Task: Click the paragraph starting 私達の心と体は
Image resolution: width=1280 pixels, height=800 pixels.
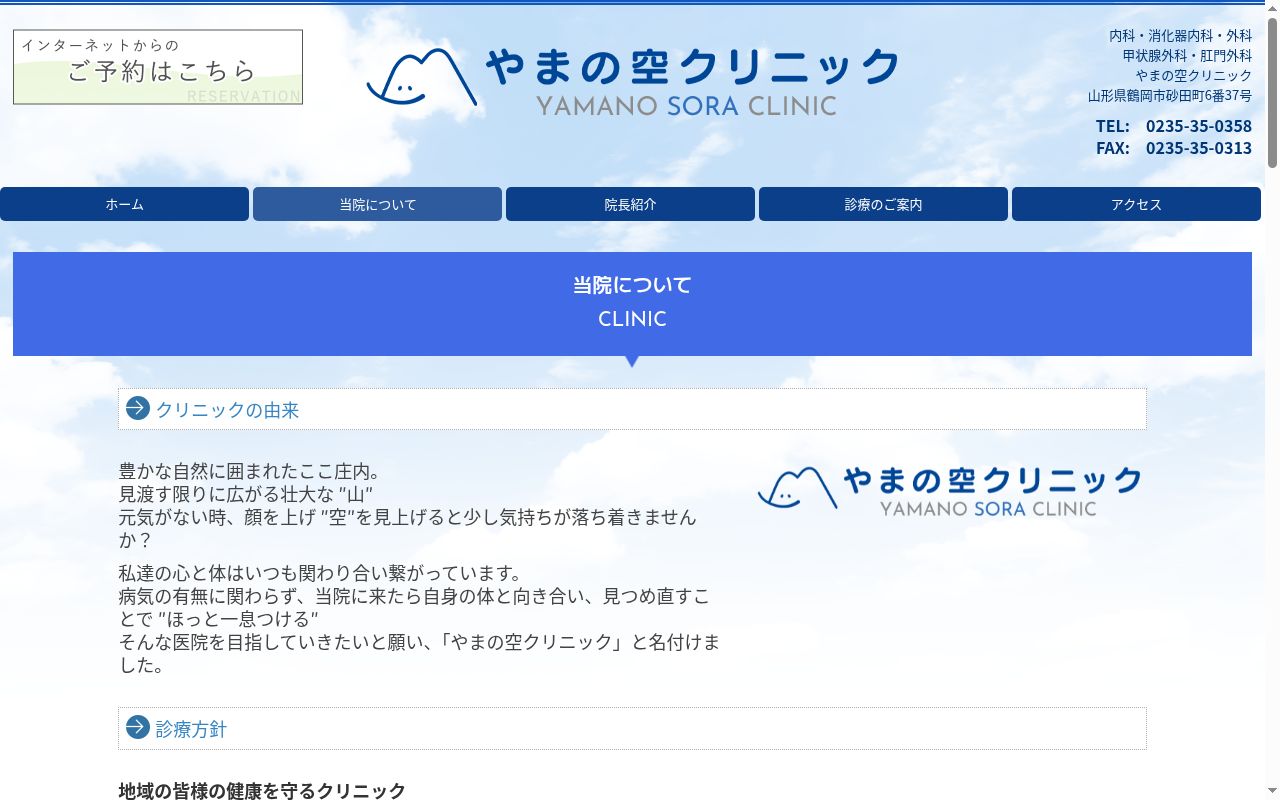Action: point(419,619)
